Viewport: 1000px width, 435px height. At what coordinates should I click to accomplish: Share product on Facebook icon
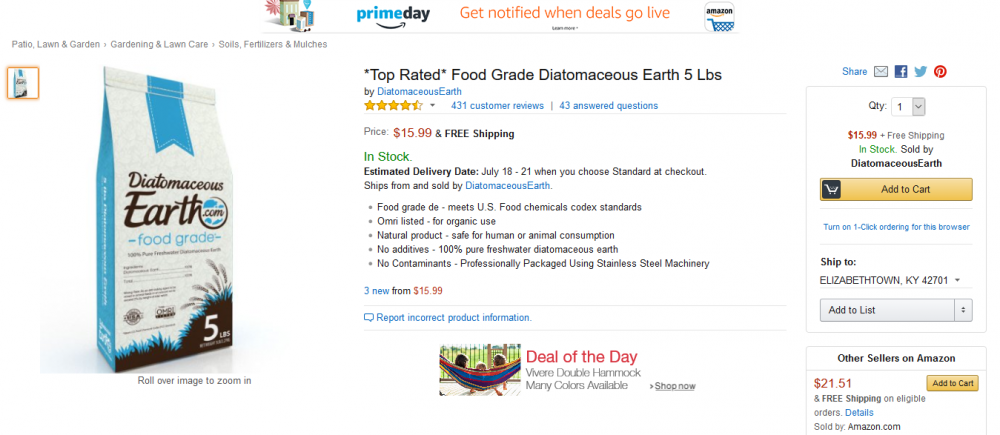pos(901,72)
